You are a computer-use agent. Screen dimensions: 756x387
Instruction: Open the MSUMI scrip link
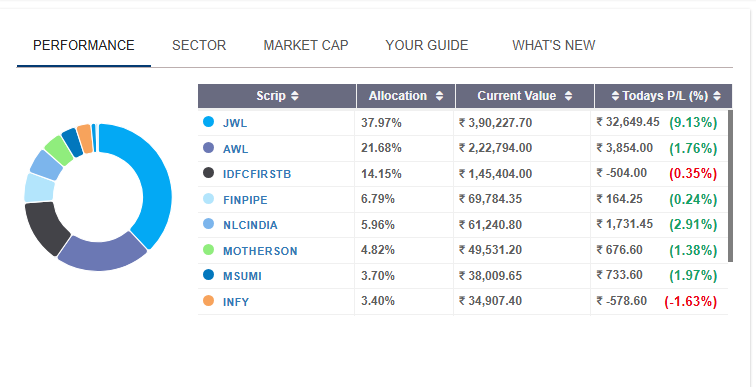(242, 276)
